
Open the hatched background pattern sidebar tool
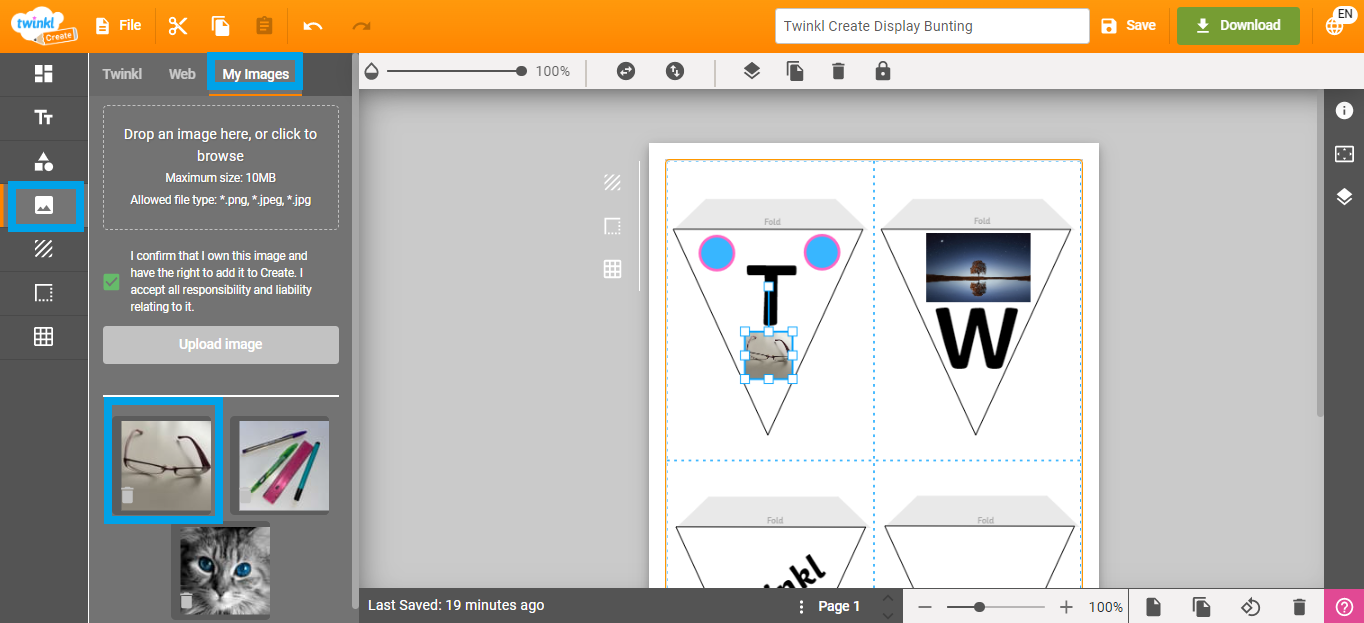click(44, 249)
